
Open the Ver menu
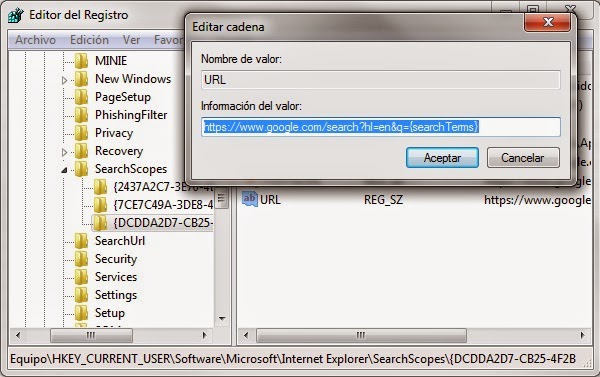(x=131, y=40)
